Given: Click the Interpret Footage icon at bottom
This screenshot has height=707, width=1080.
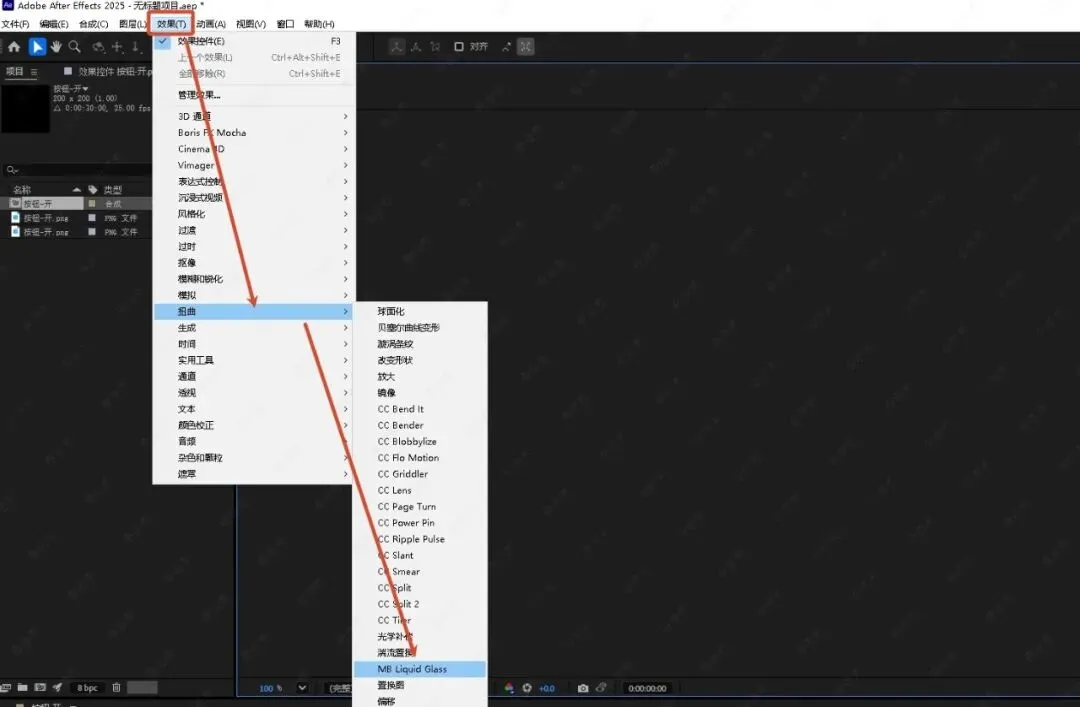Looking at the screenshot, I should 6,687.
